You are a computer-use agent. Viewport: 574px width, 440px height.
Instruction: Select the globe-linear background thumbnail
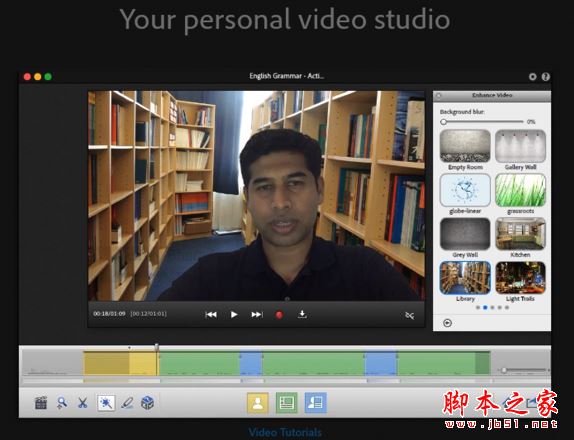coord(465,190)
